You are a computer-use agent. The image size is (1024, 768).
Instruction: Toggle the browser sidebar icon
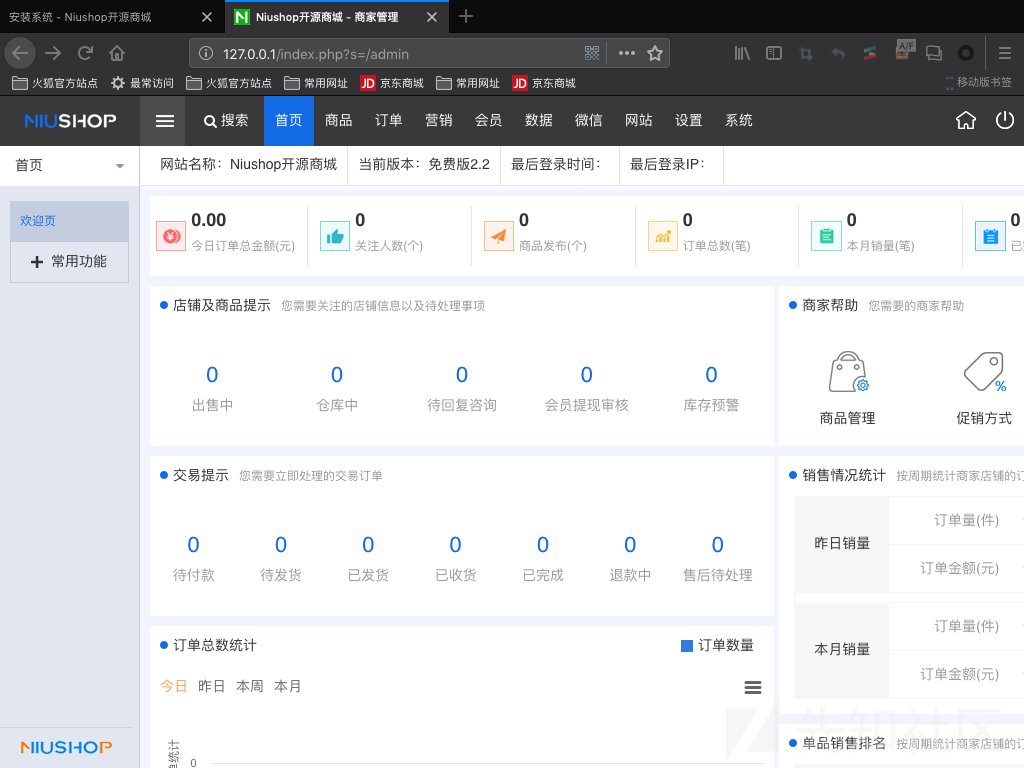(x=774, y=53)
